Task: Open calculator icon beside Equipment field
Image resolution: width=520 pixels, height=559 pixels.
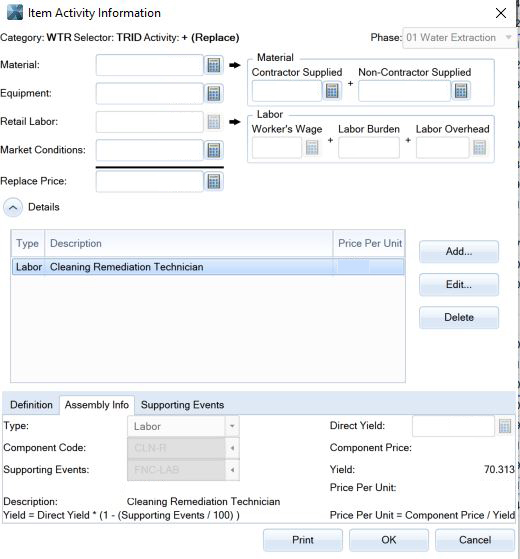Action: [213, 93]
